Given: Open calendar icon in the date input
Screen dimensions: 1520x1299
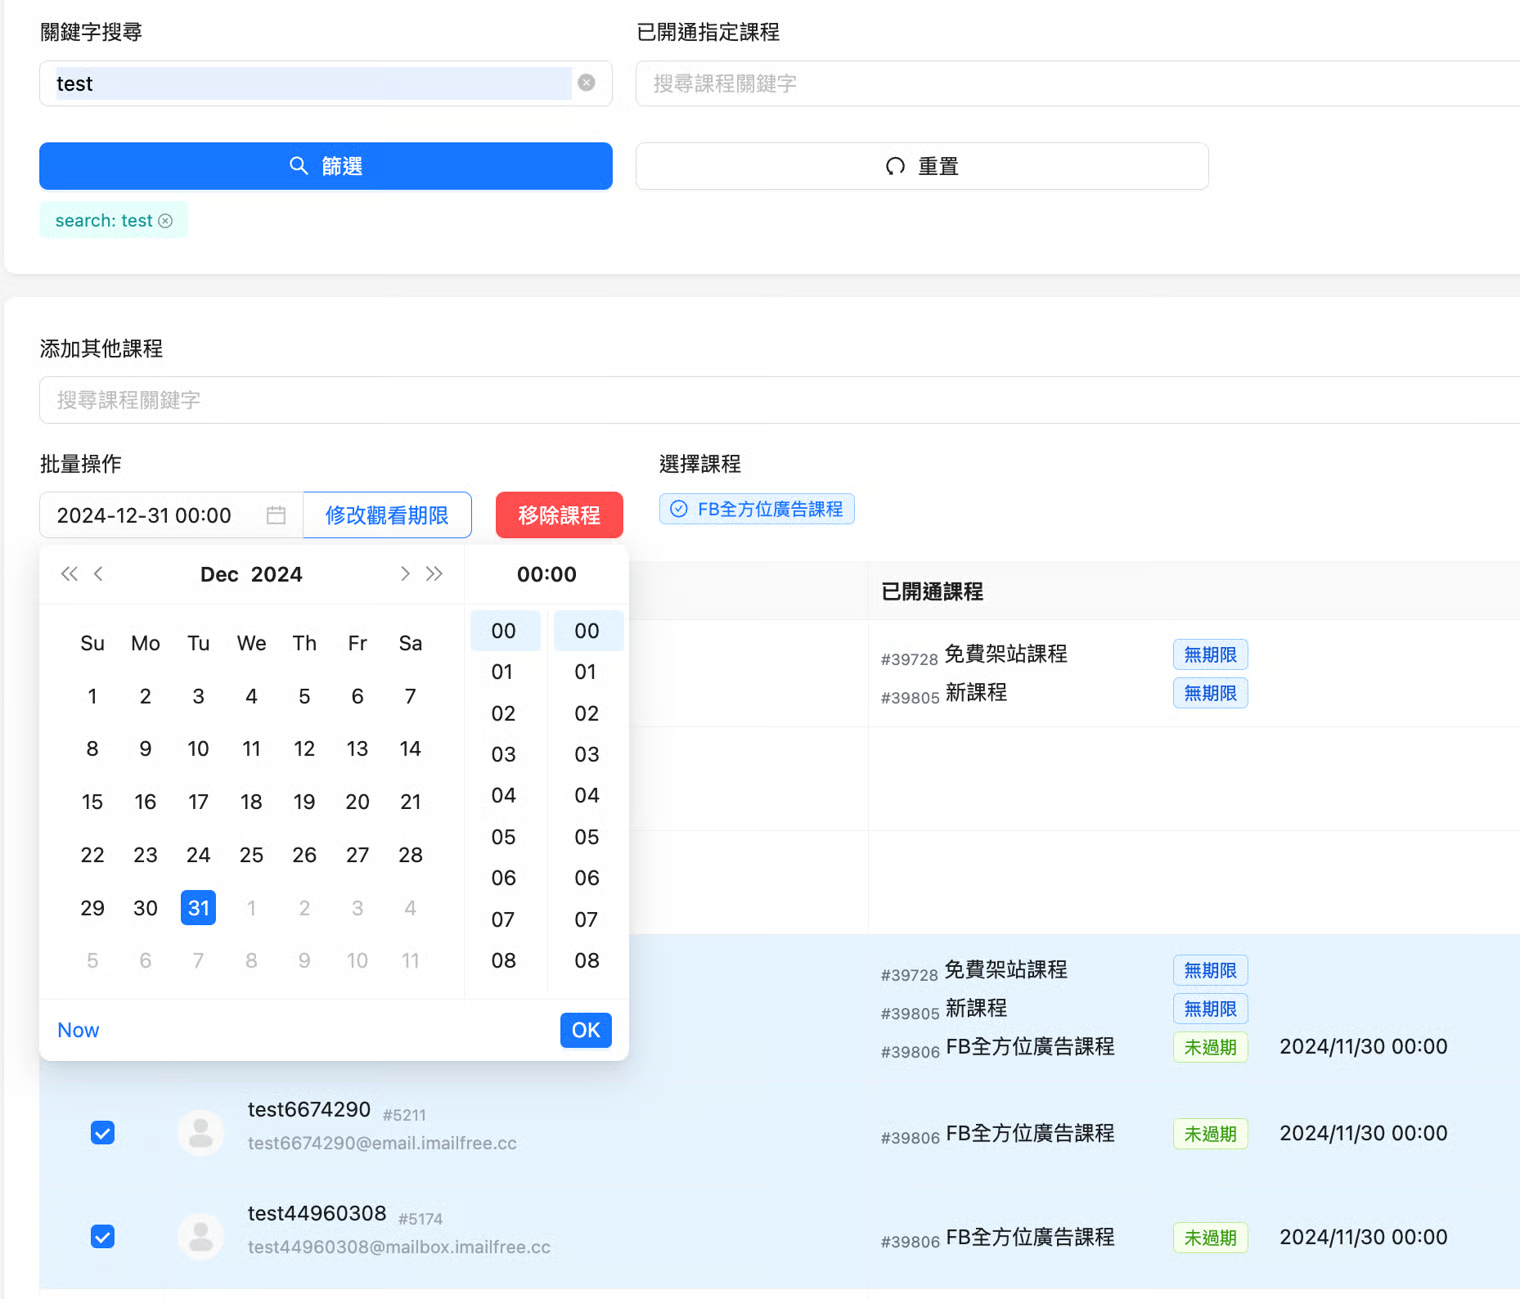Looking at the screenshot, I should click(276, 515).
